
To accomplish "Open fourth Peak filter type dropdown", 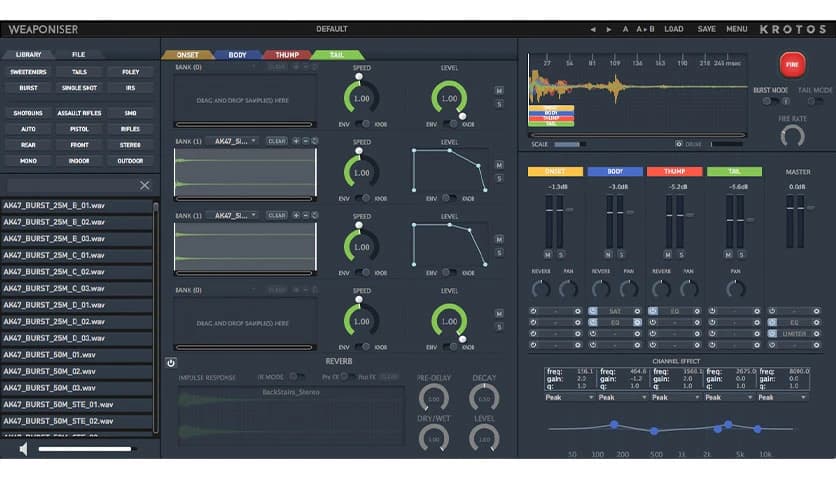I will tap(729, 398).
